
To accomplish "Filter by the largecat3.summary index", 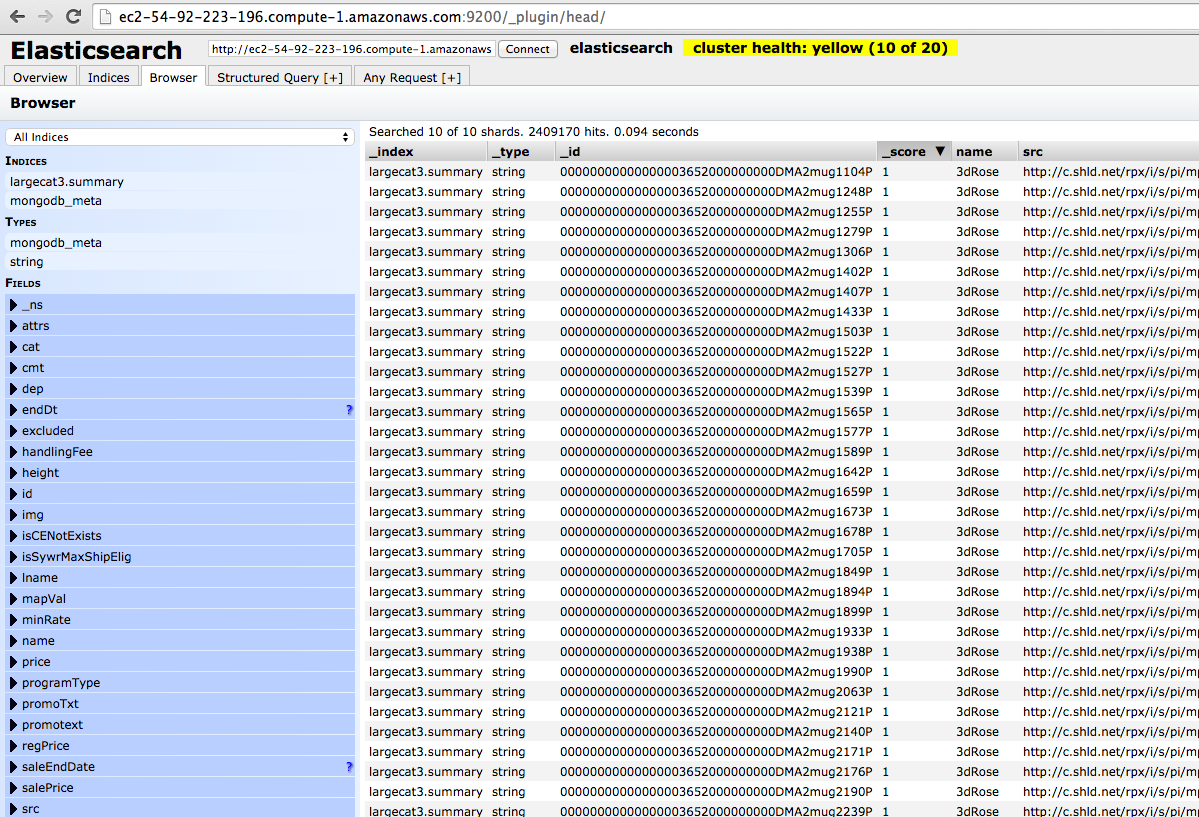I will click(x=180, y=182).
